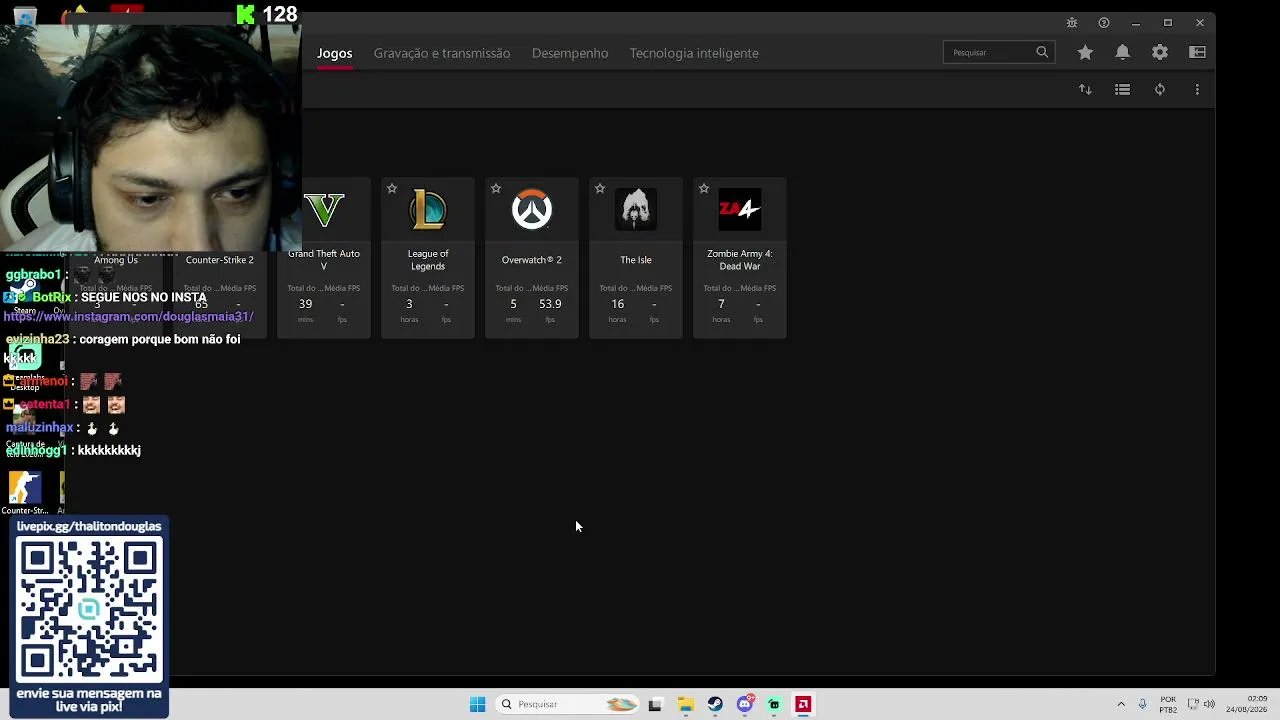Image resolution: width=1280 pixels, height=720 pixels.
Task: Open the sort order arrows for games
Action: point(1085,89)
